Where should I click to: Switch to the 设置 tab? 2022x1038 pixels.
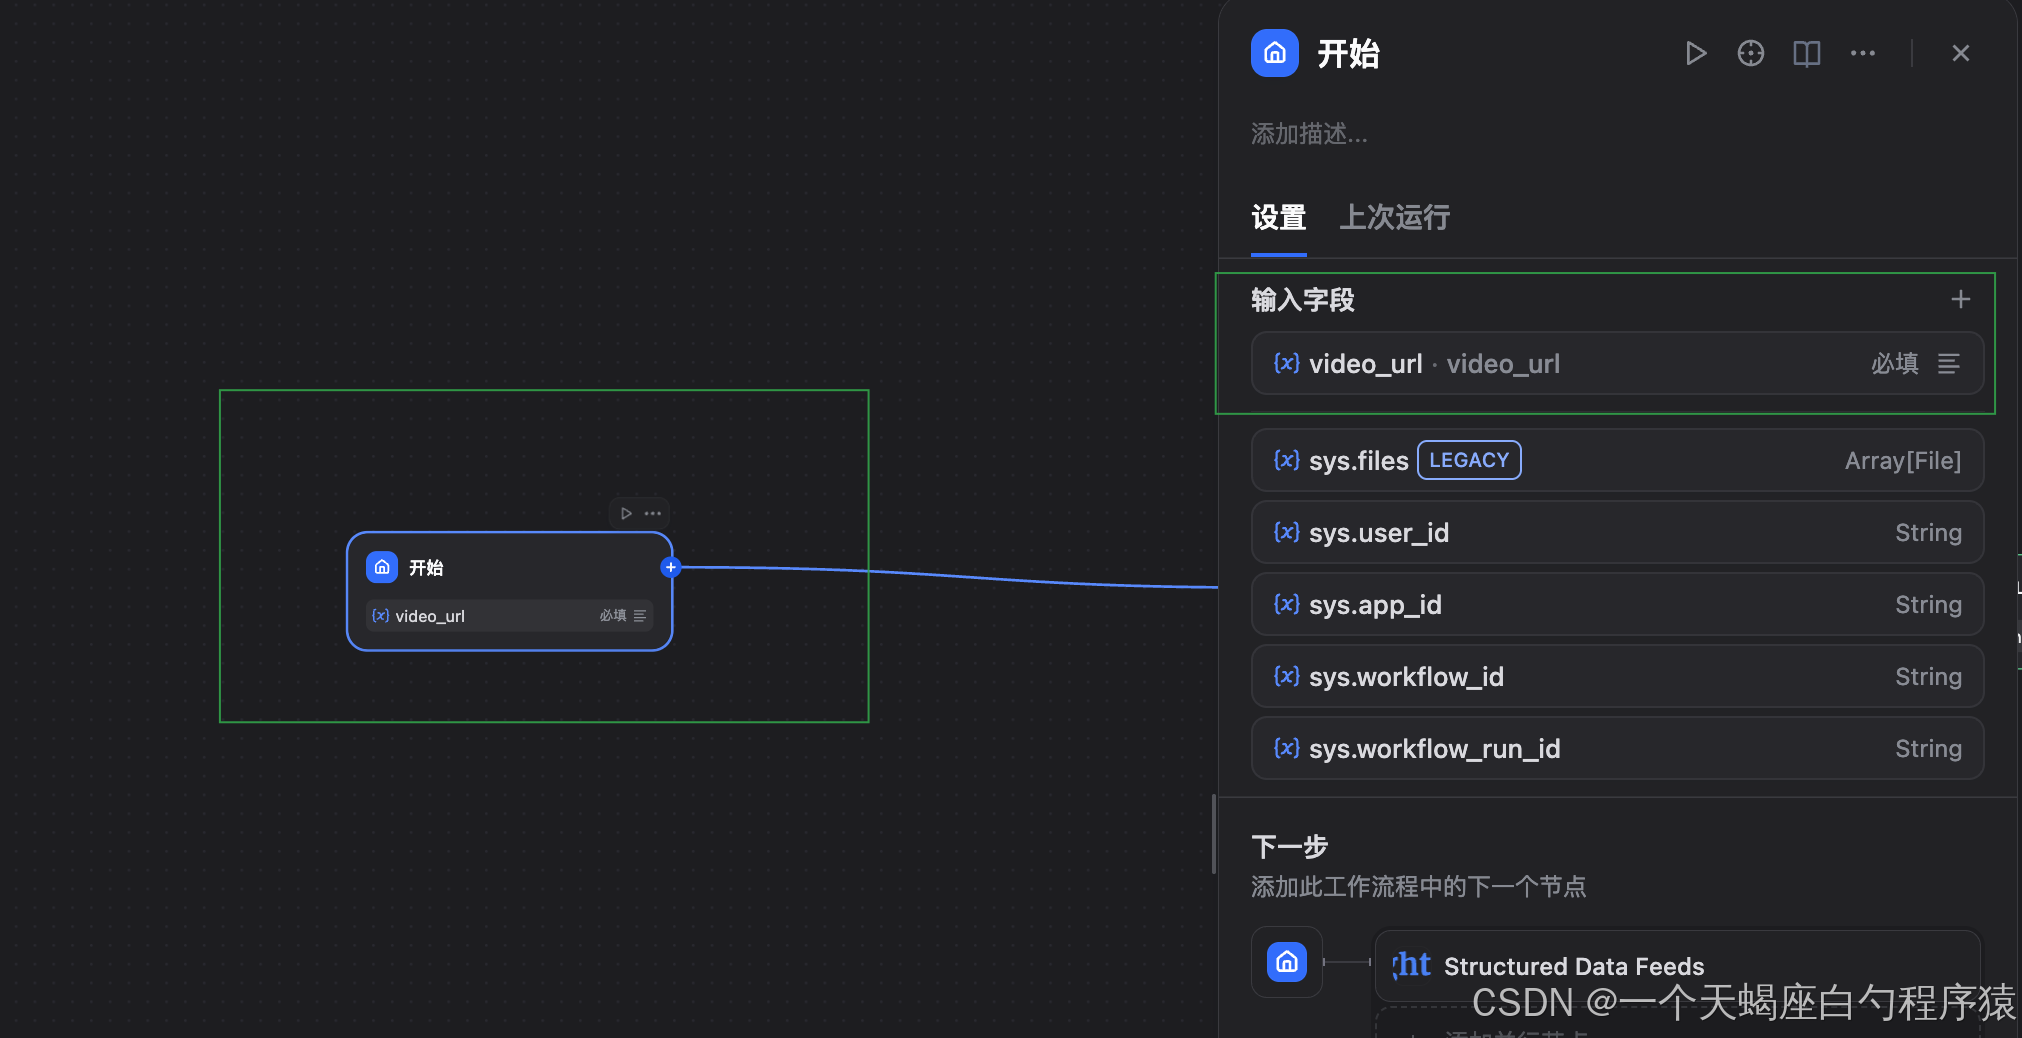pos(1277,218)
